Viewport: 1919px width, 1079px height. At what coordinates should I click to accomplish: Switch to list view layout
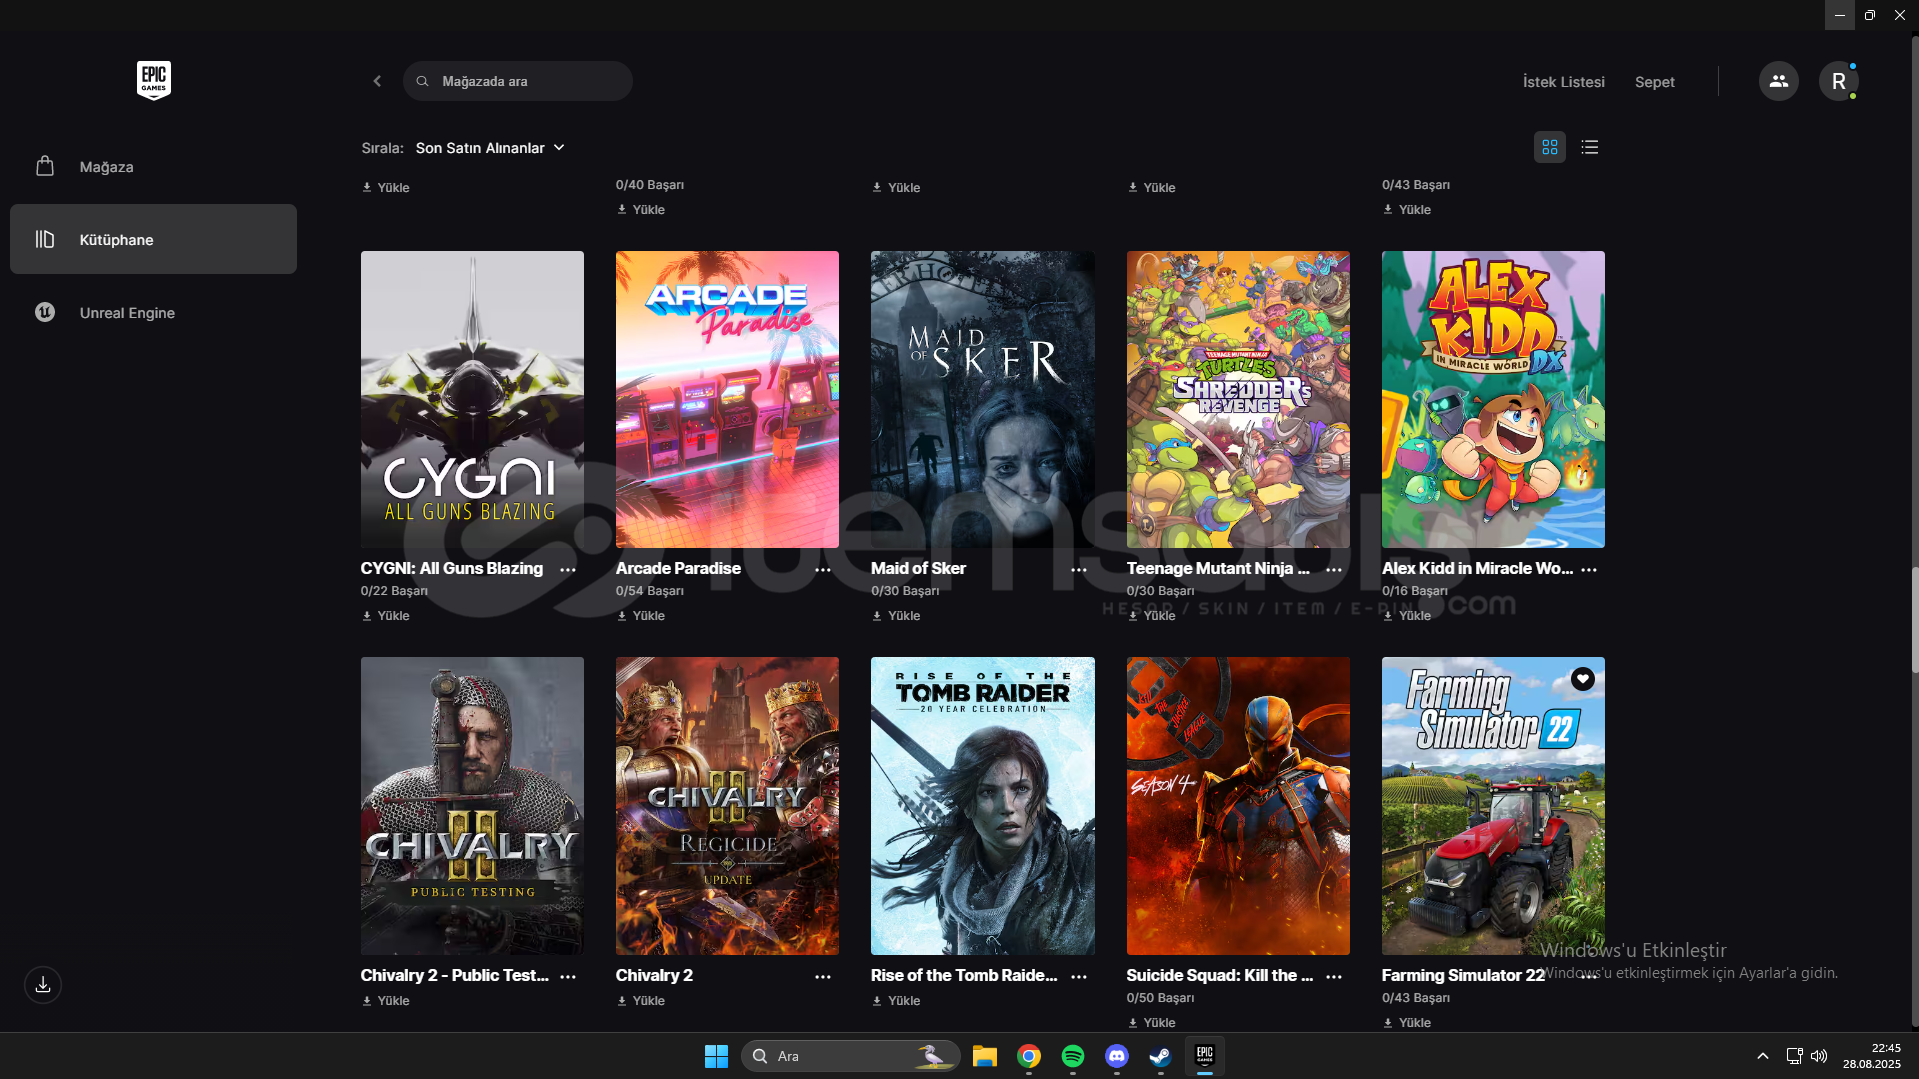[x=1589, y=147]
